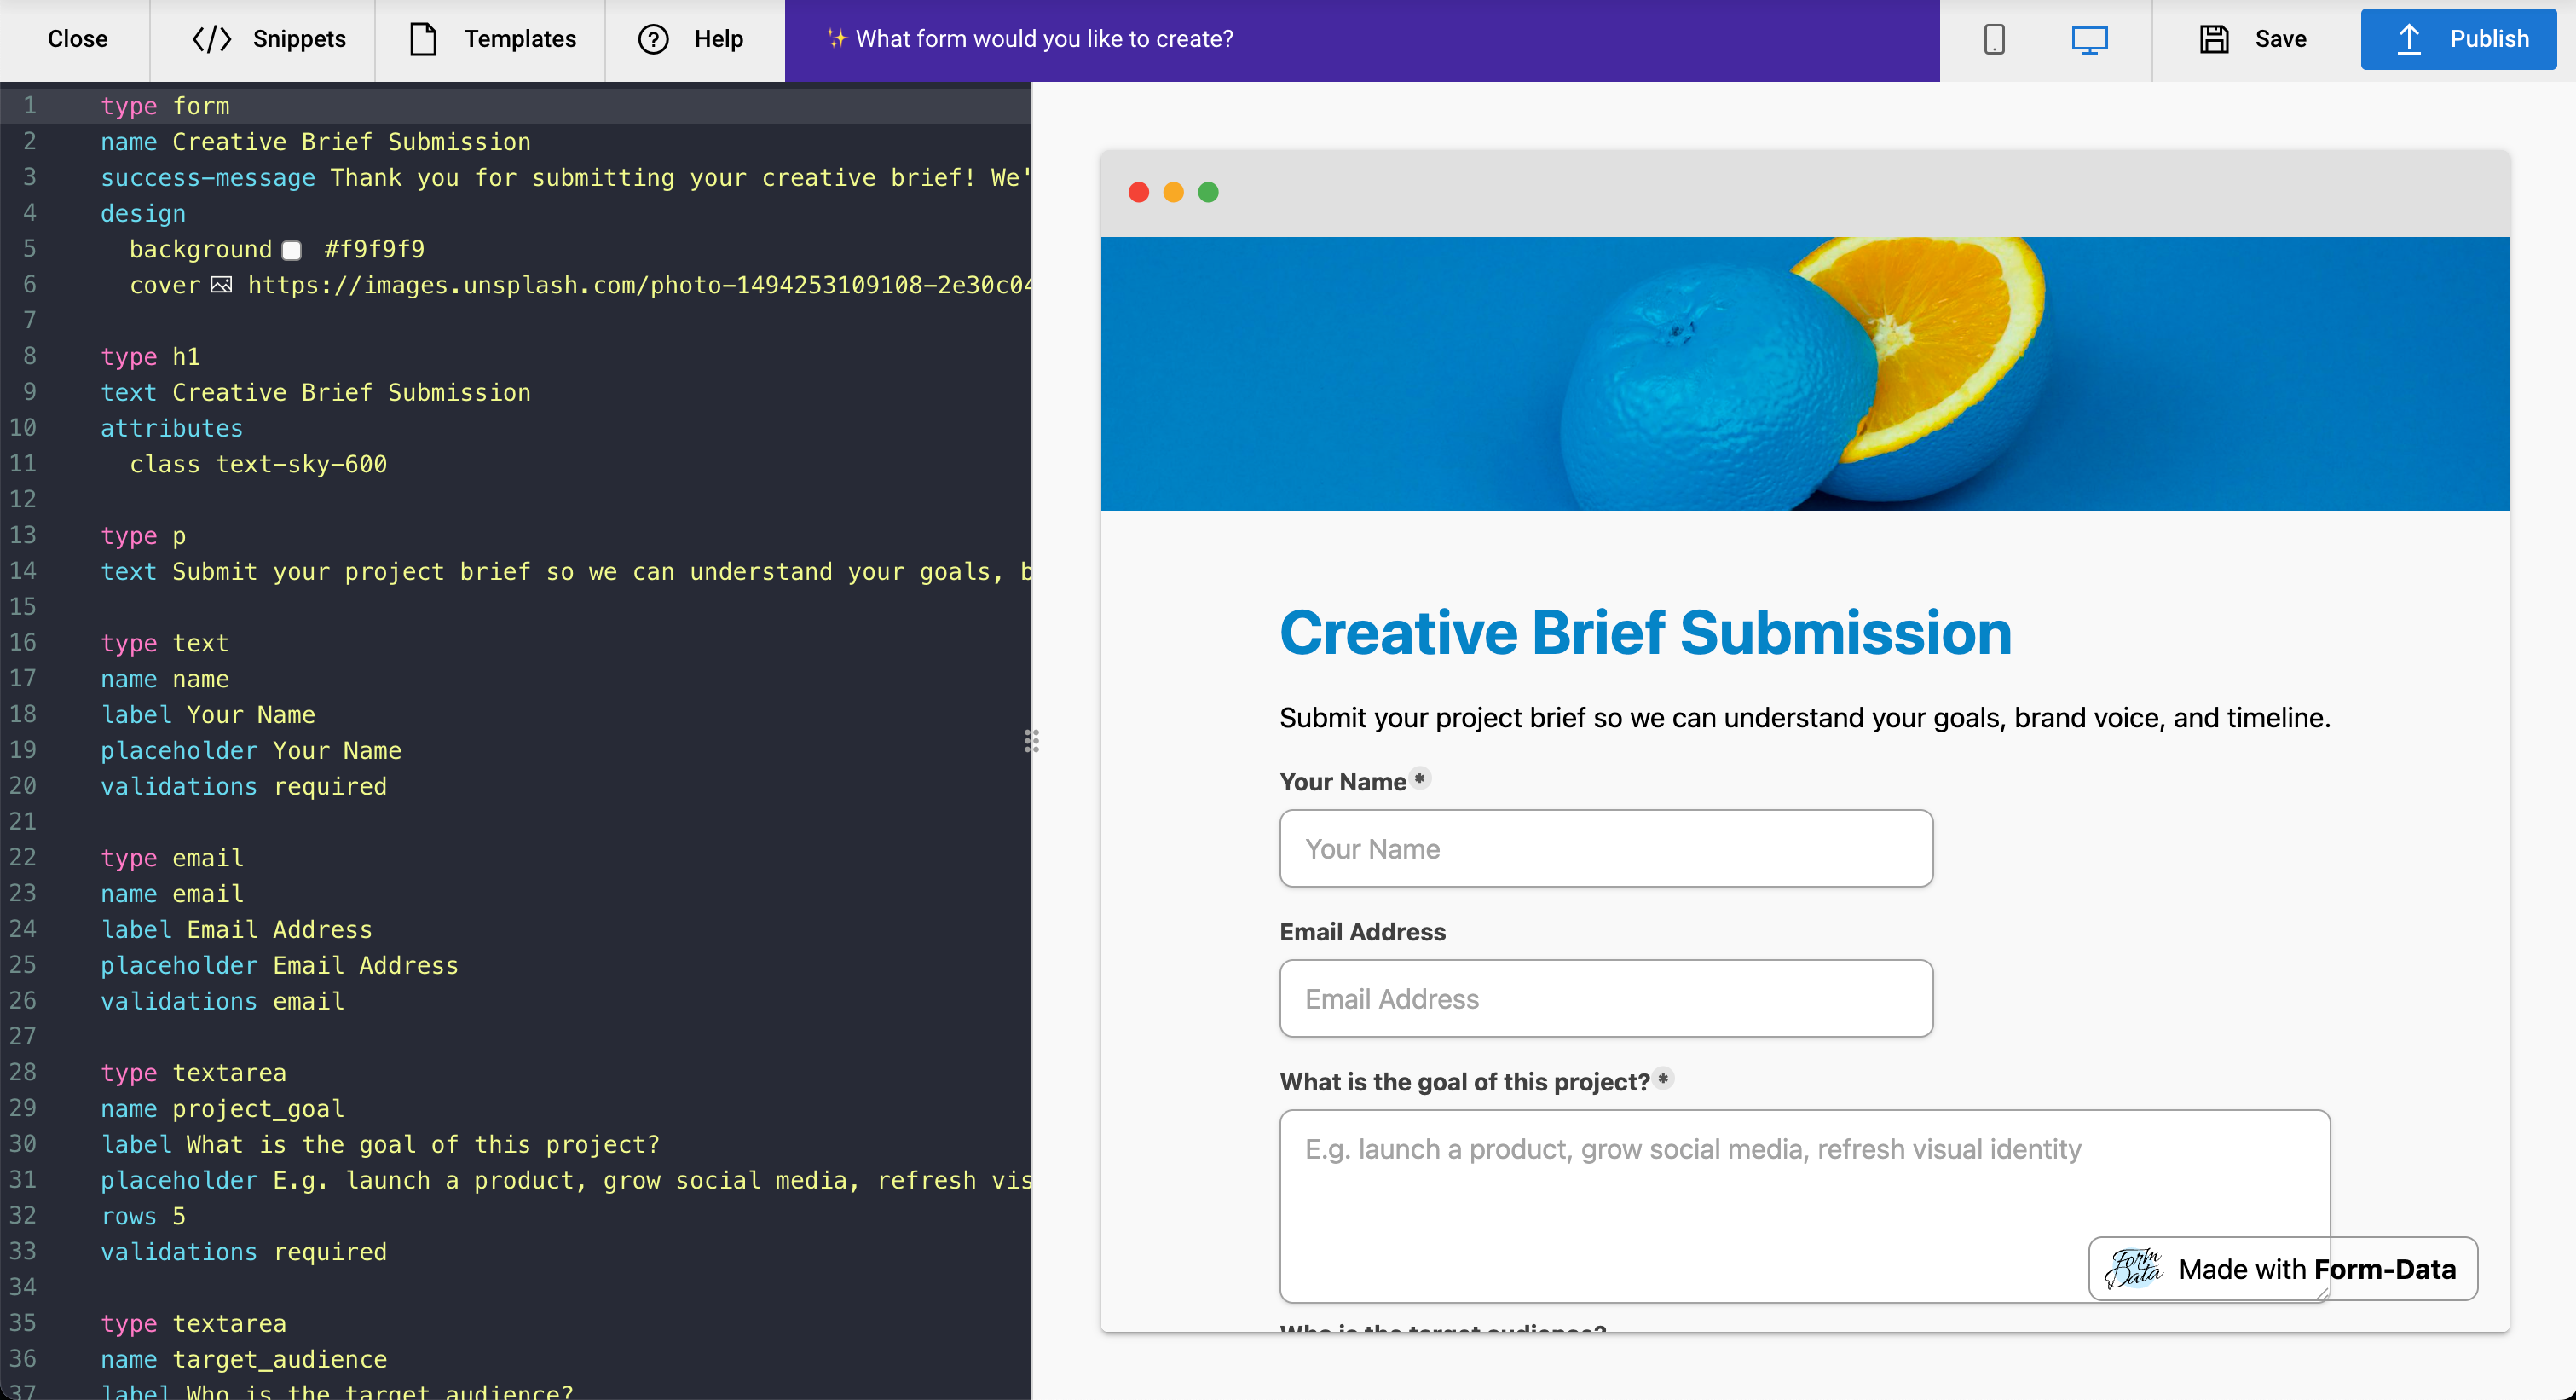The width and height of the screenshot is (2576, 1400).
Task: Close the form editor
Action: (77, 39)
